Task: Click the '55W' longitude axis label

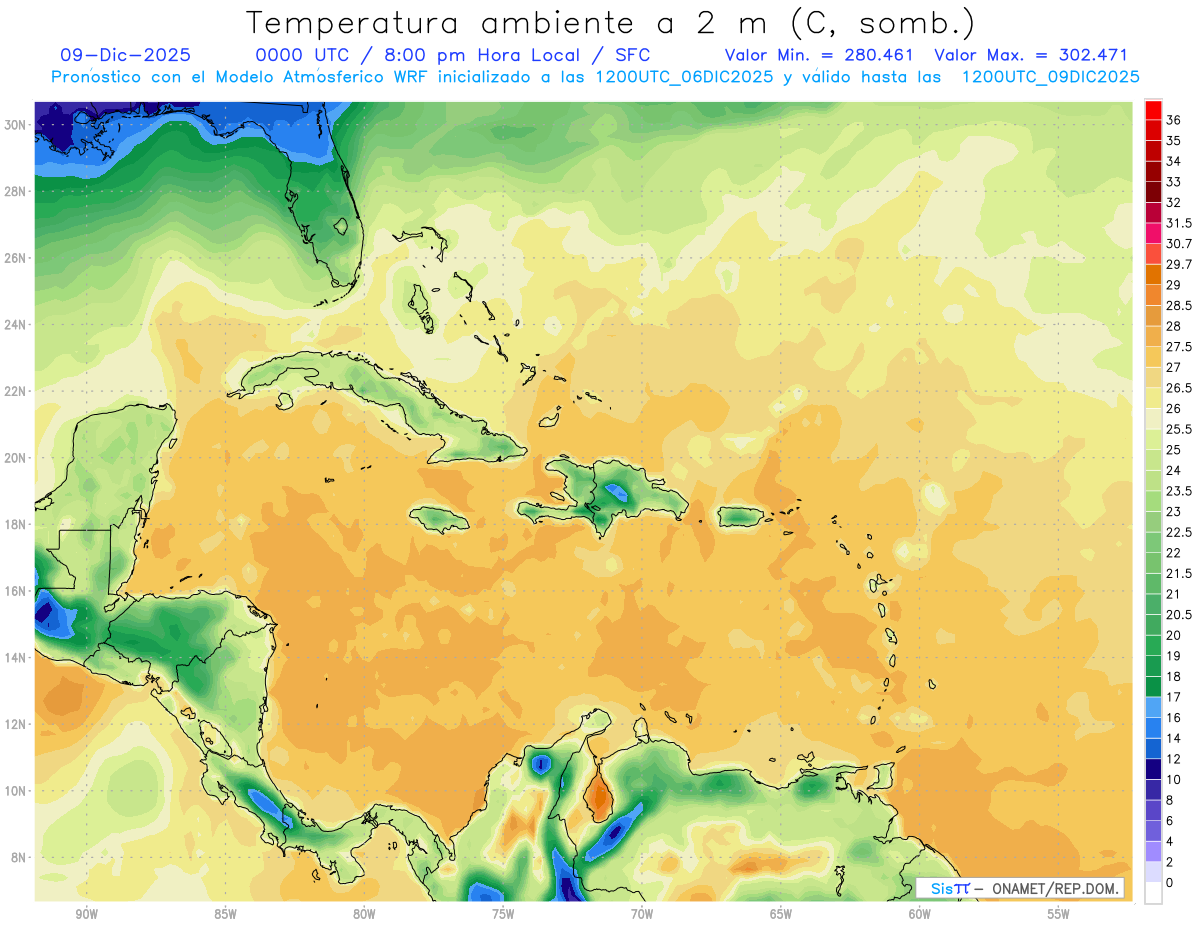Action: tap(1059, 914)
